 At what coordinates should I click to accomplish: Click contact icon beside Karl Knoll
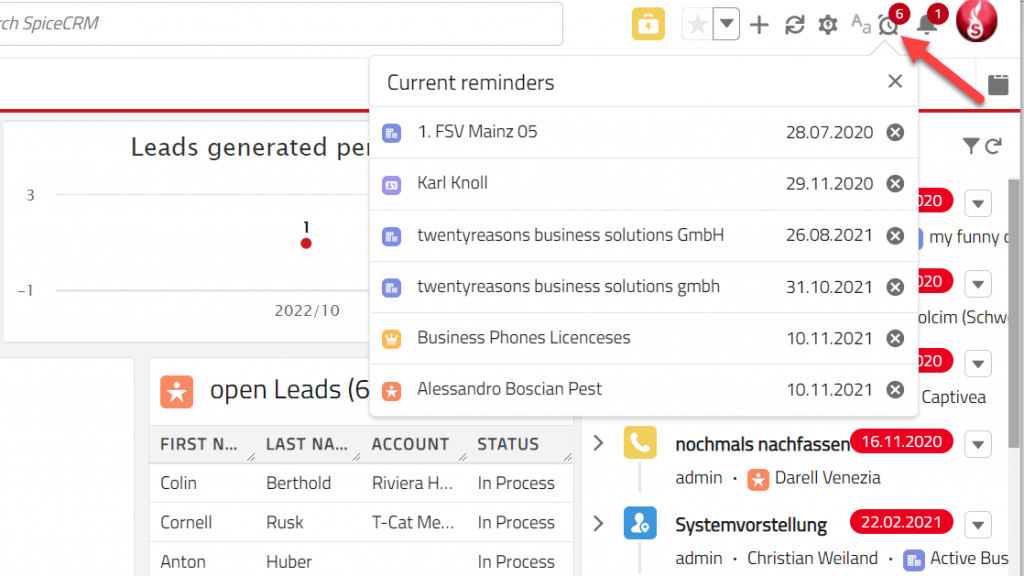pos(391,185)
